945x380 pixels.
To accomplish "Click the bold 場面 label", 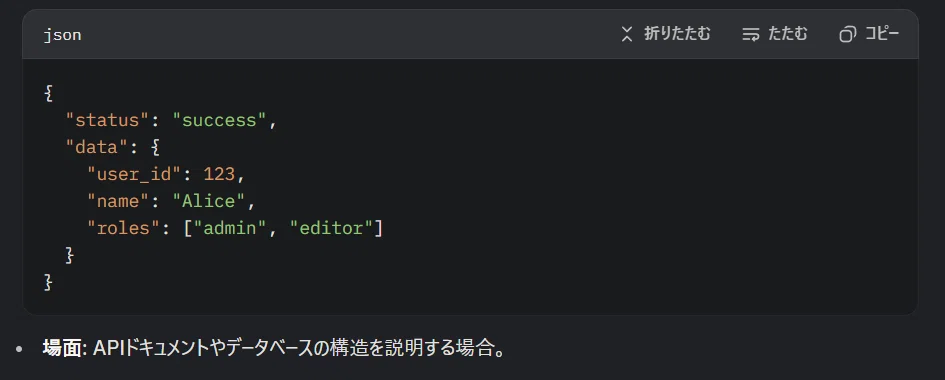I will coord(64,348).
